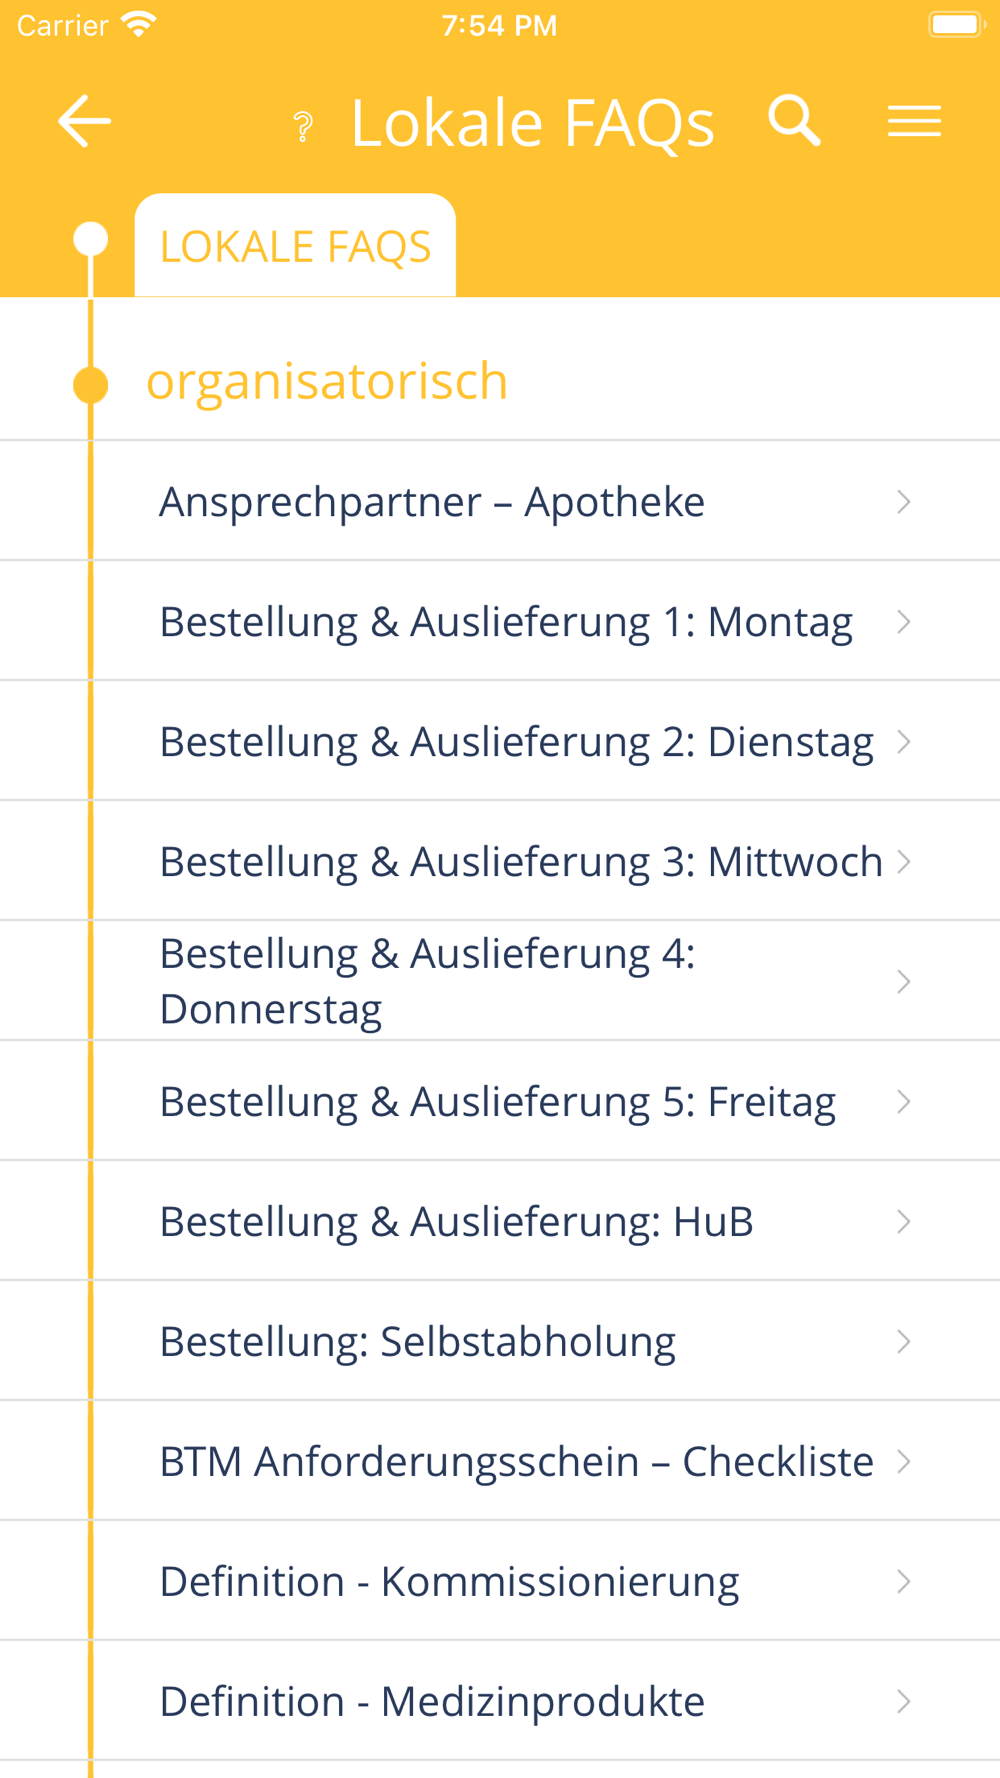The image size is (1000, 1778).
Task: Tap the back arrow icon
Action: tap(84, 122)
